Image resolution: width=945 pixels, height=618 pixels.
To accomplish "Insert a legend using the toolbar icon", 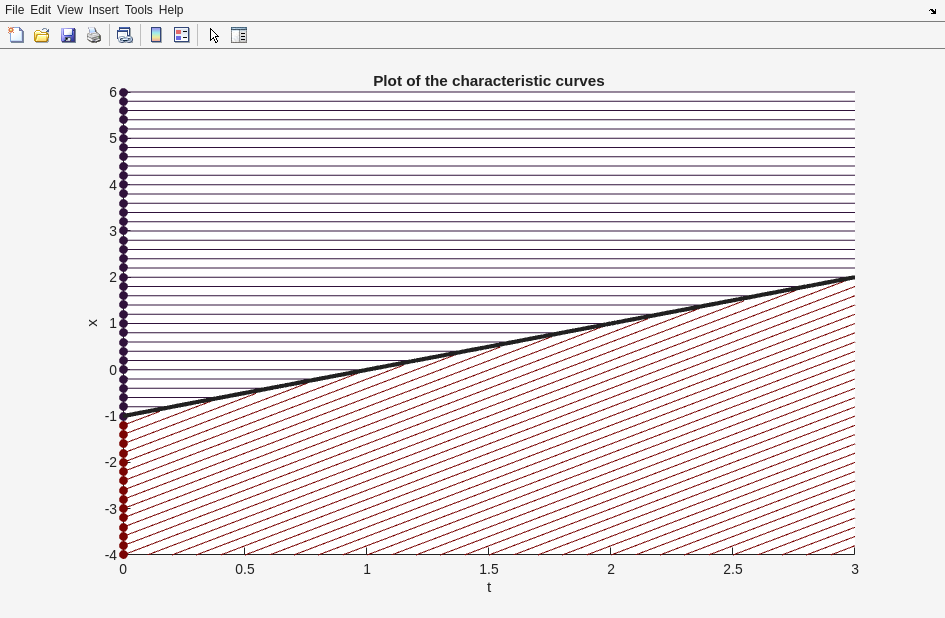I will [182, 35].
